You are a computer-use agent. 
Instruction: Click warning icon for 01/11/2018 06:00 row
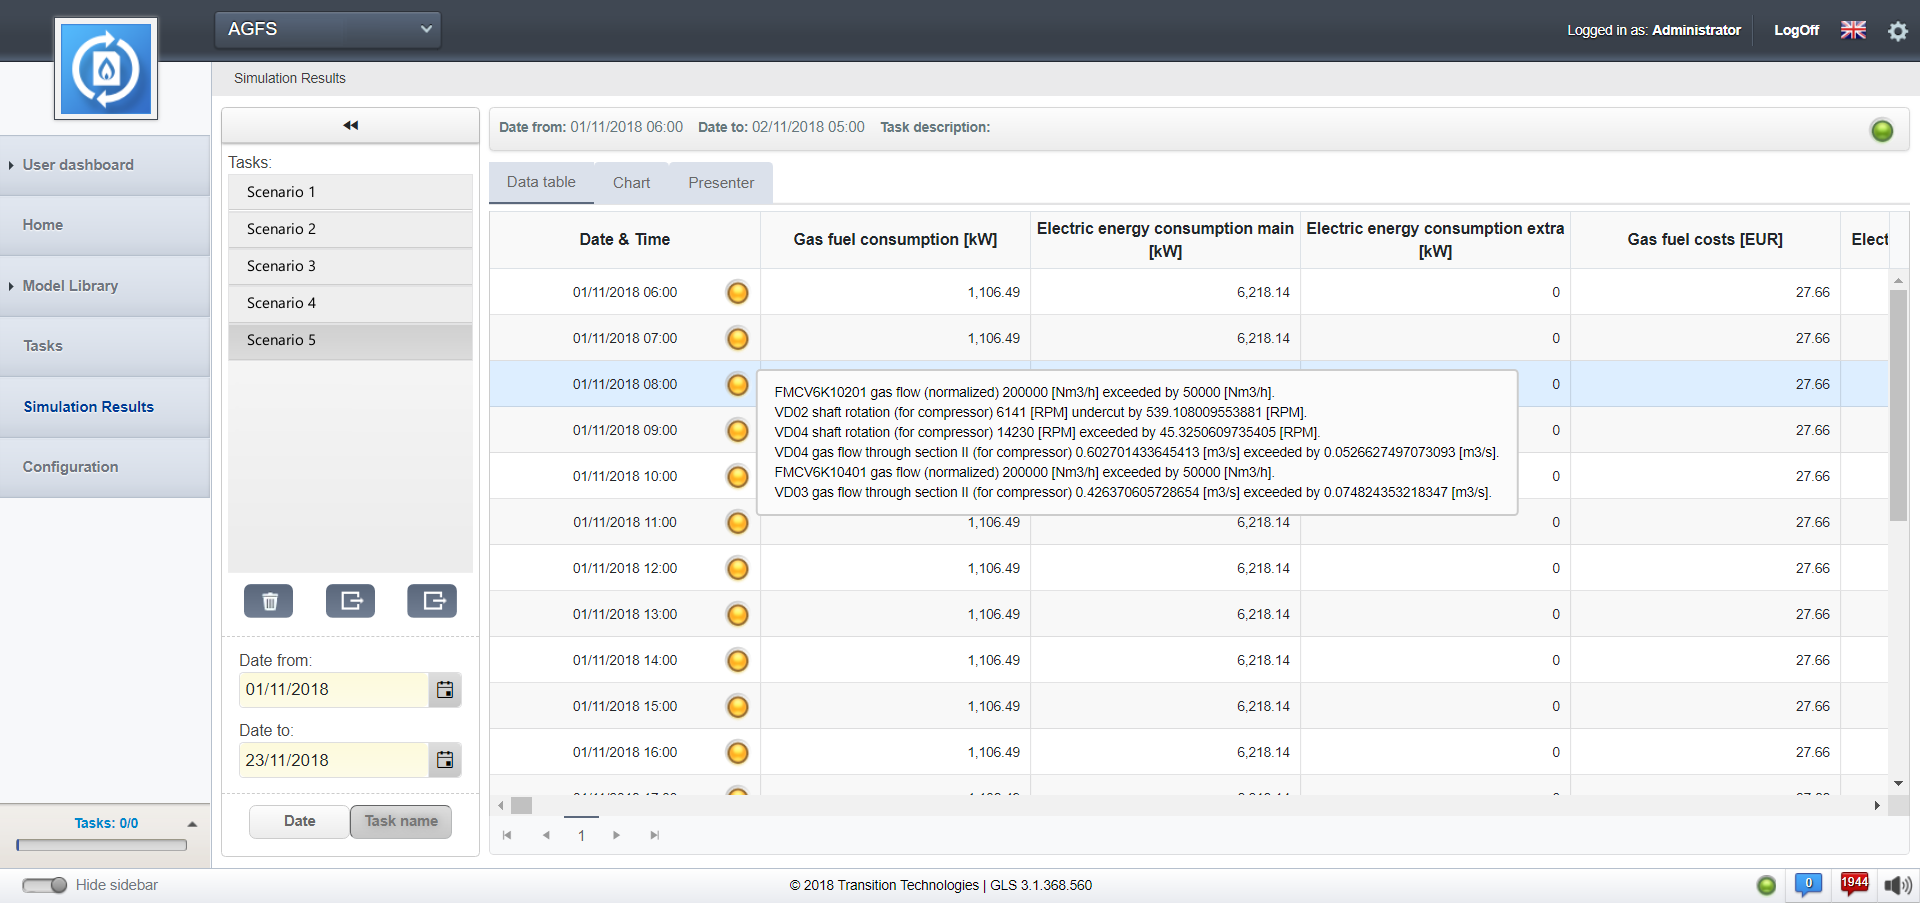coord(737,293)
